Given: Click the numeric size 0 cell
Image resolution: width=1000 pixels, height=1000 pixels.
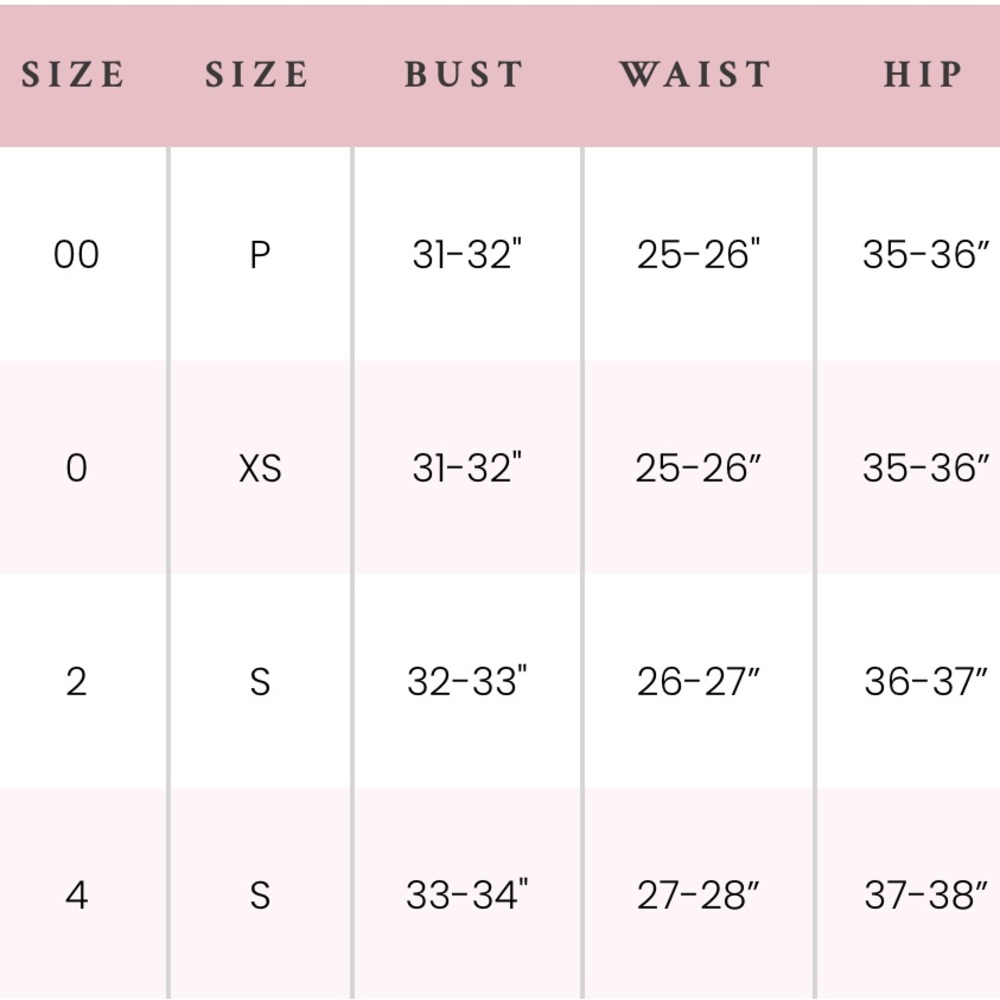Looking at the screenshot, I should (77, 468).
